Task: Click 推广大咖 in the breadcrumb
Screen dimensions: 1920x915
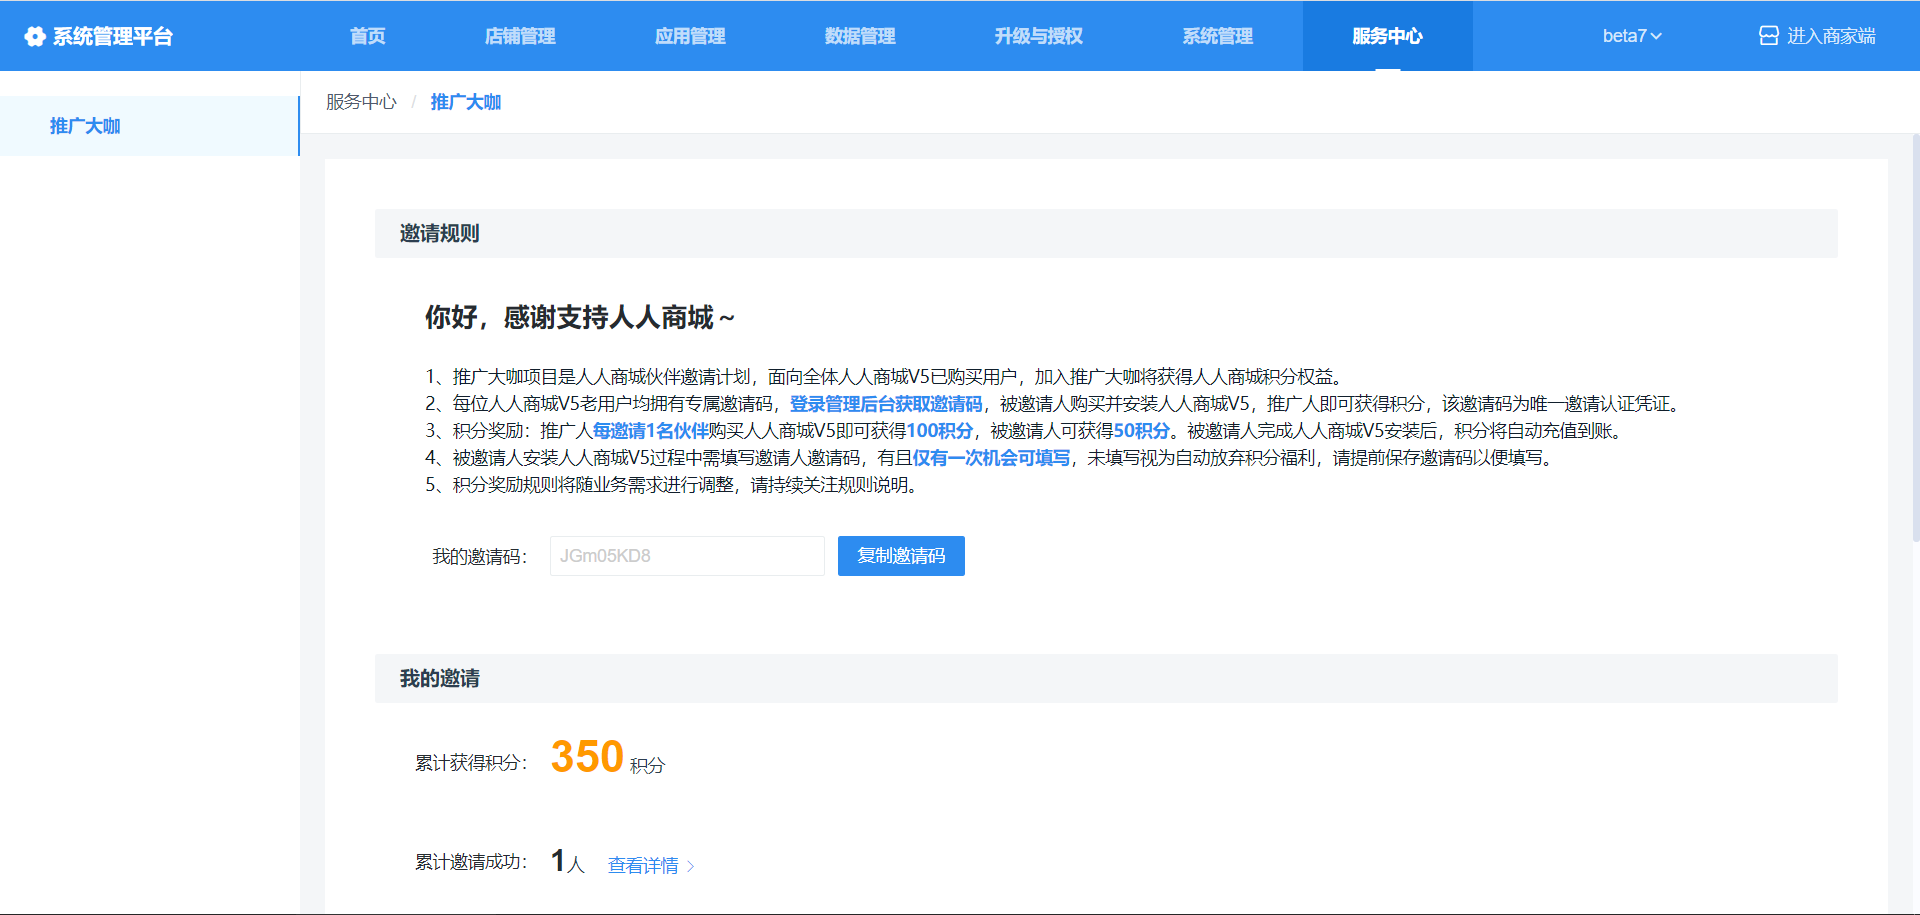Action: 466,102
